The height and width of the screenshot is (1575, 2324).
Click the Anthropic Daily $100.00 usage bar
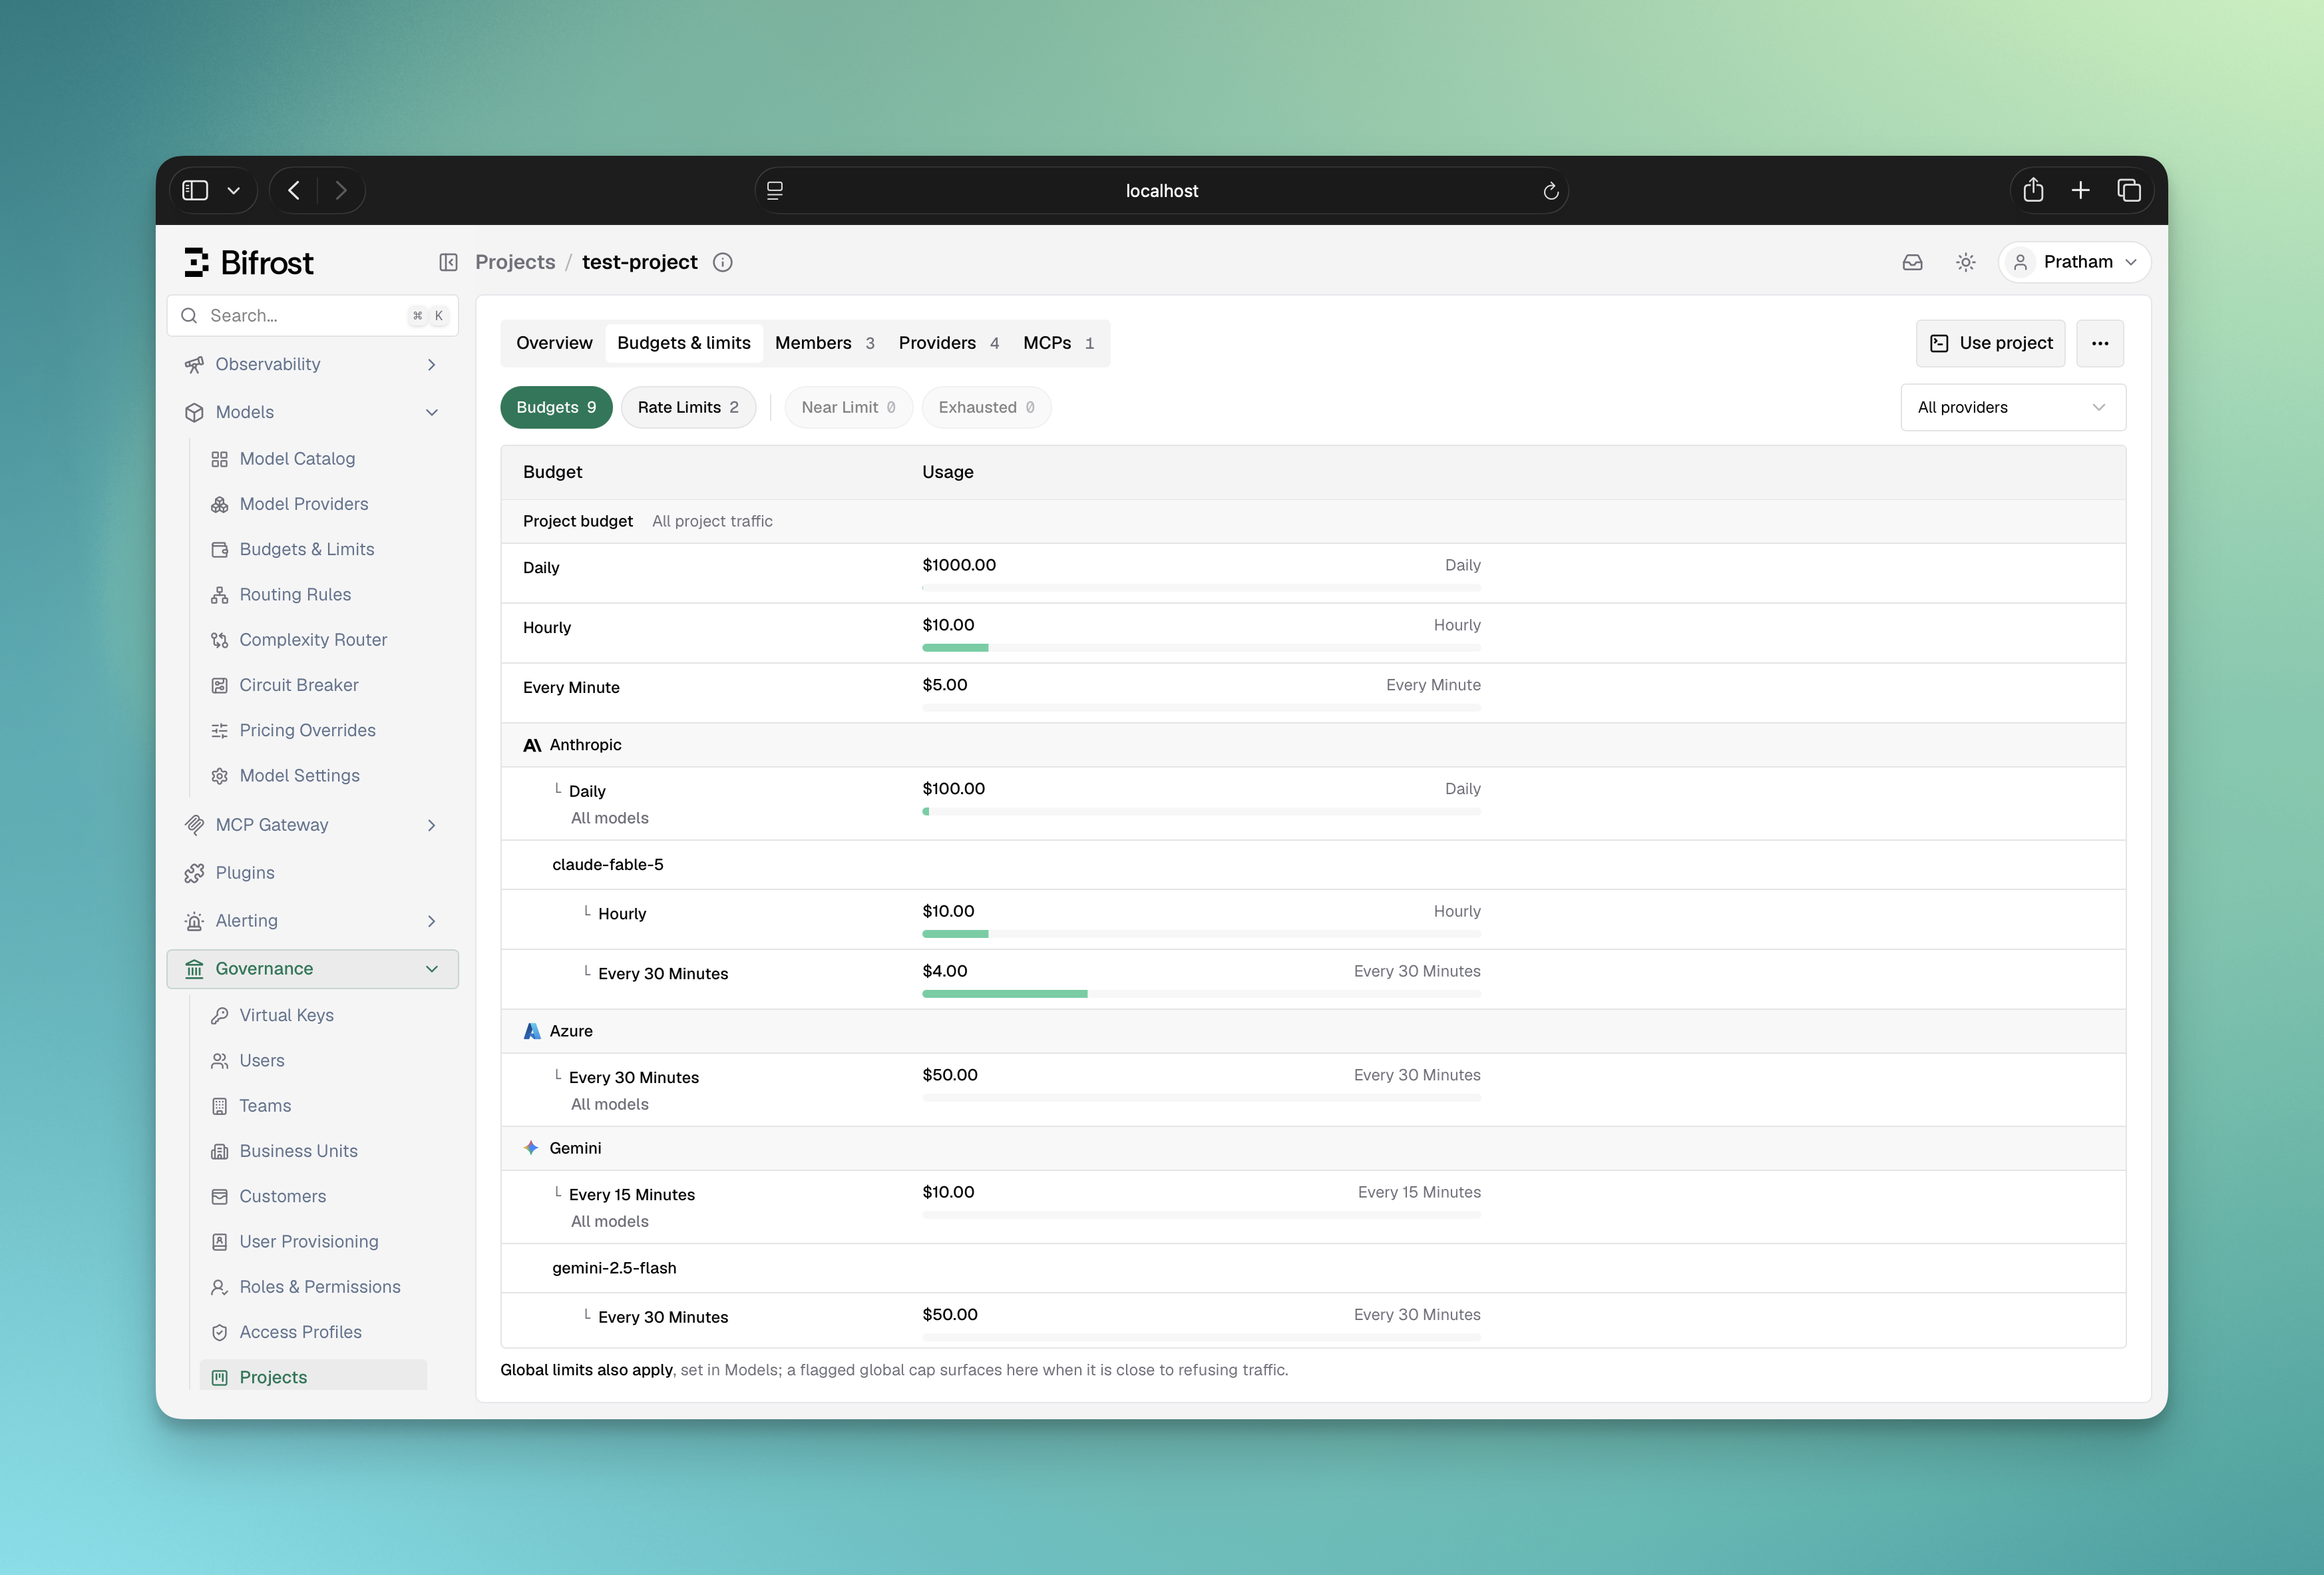pos(1201,812)
